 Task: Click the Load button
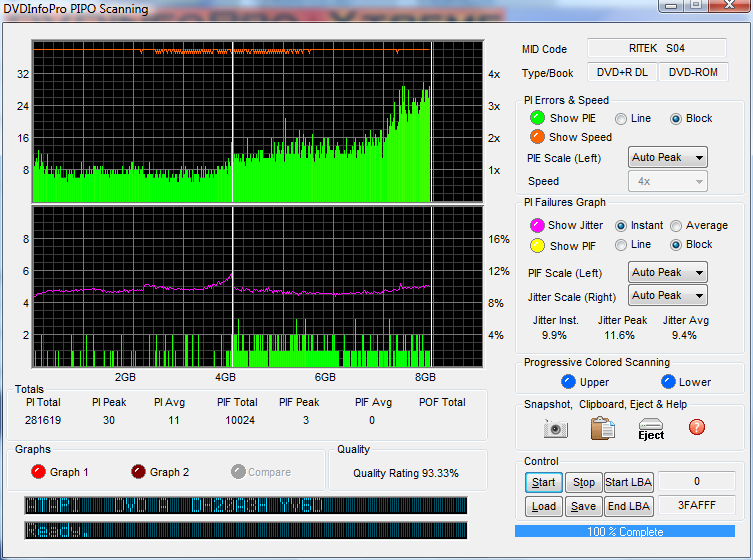point(544,506)
